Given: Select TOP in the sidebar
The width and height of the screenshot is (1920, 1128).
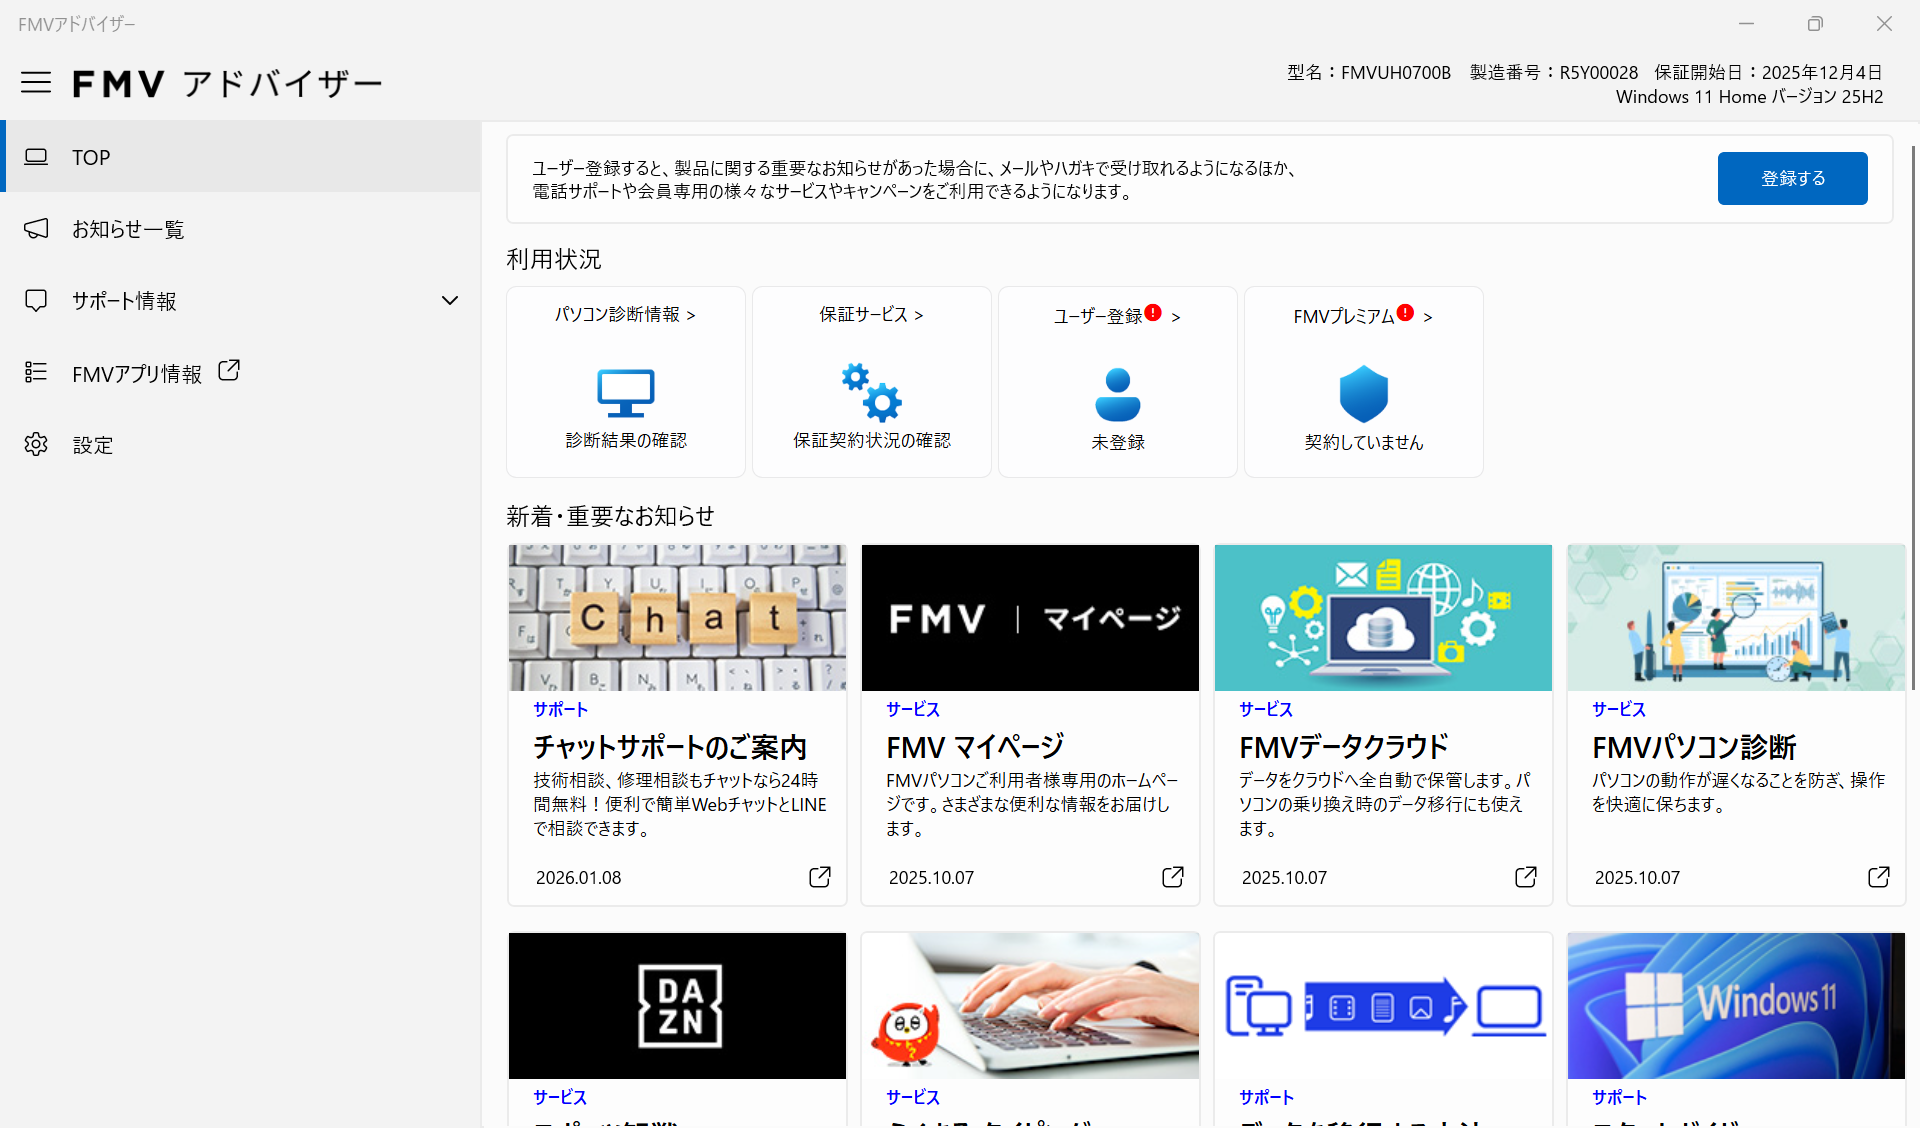Looking at the screenshot, I should coord(91,157).
